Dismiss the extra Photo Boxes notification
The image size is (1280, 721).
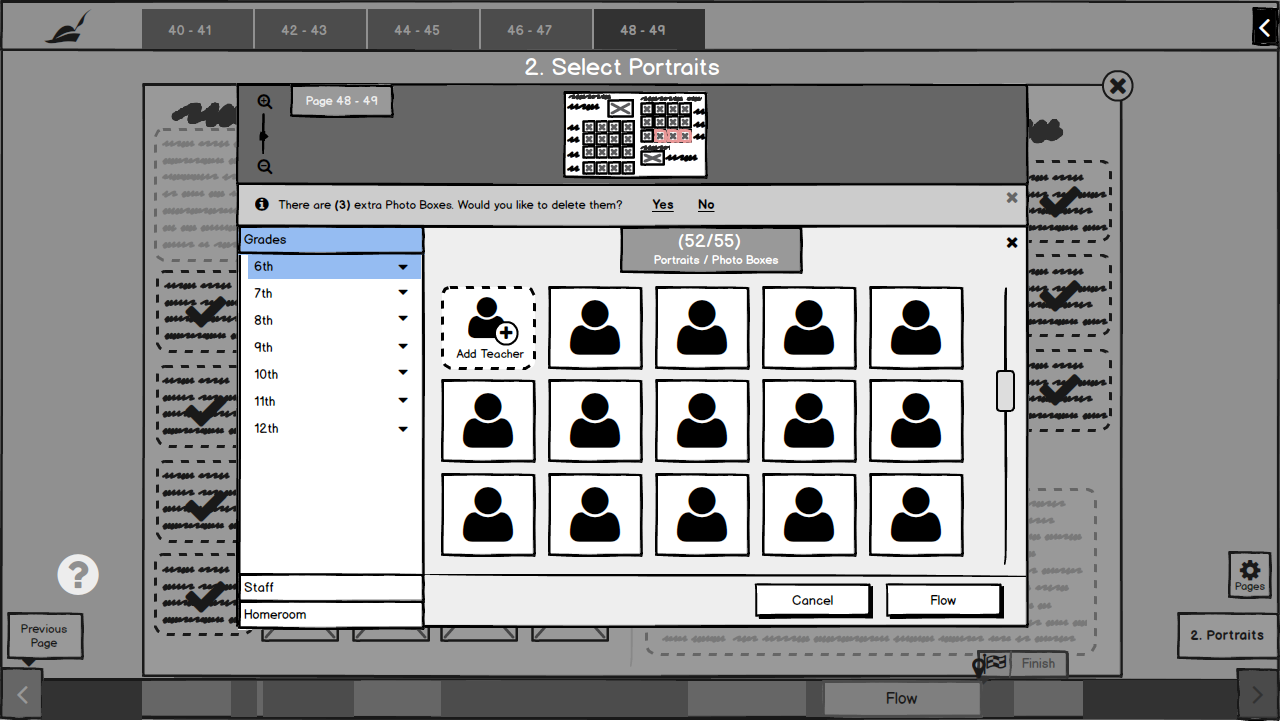(1012, 198)
